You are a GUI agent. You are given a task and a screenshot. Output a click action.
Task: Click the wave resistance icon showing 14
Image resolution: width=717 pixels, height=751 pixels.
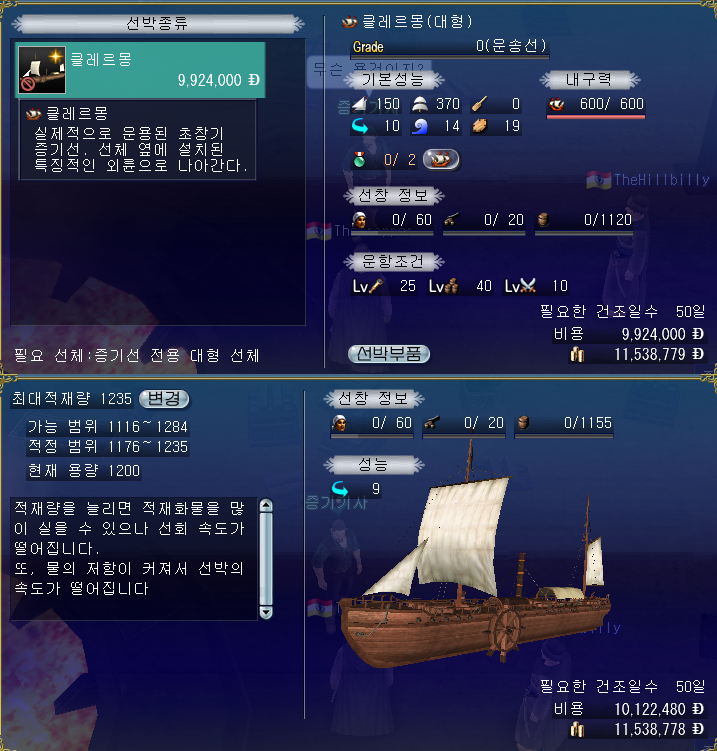[420, 126]
